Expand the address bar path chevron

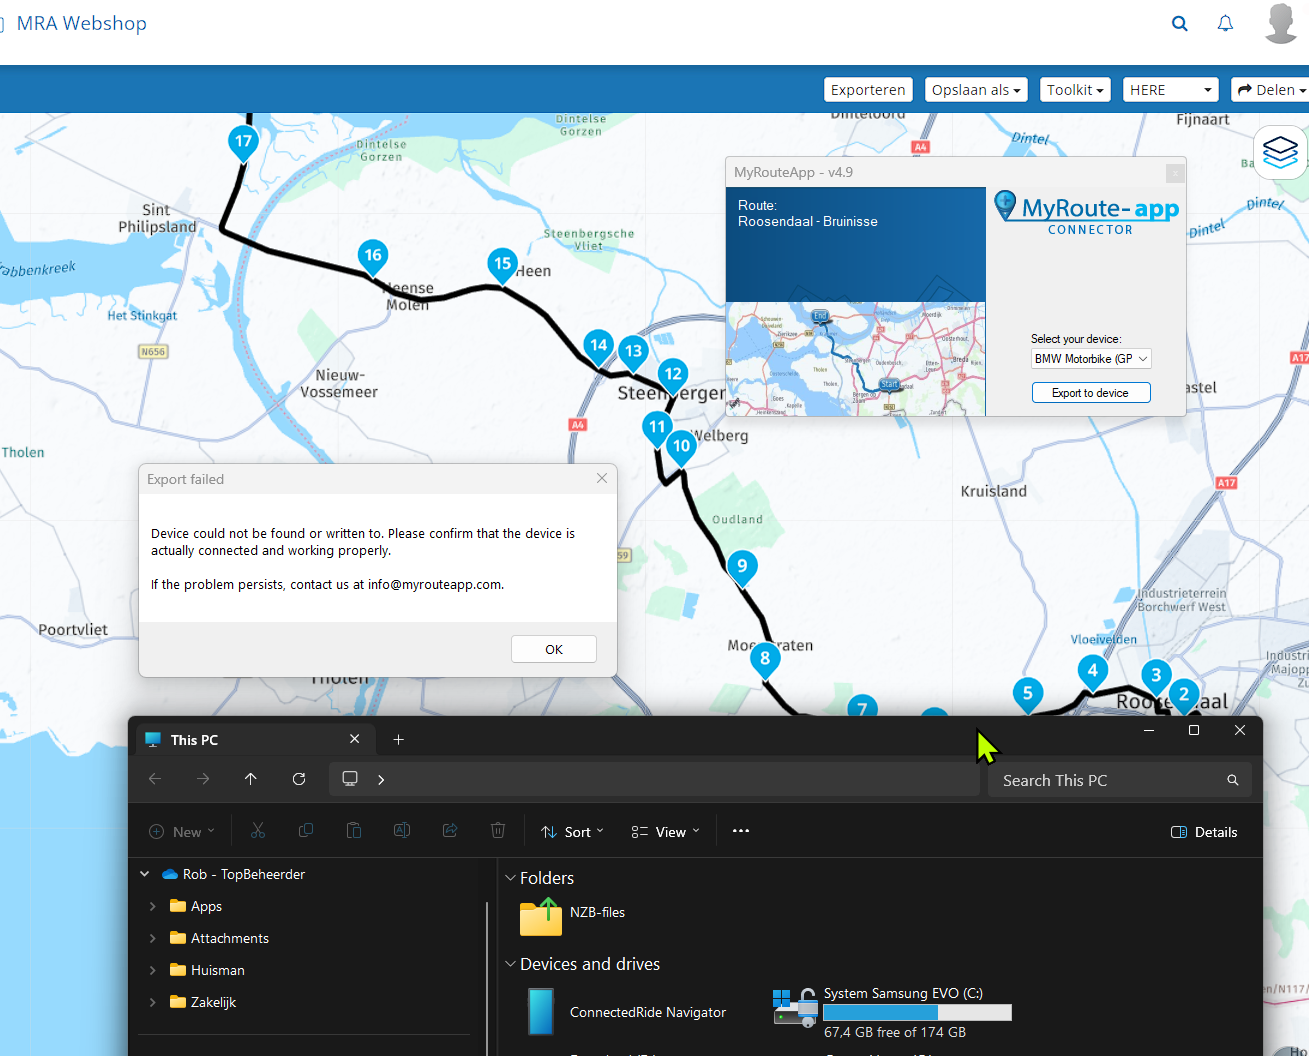pos(381,779)
